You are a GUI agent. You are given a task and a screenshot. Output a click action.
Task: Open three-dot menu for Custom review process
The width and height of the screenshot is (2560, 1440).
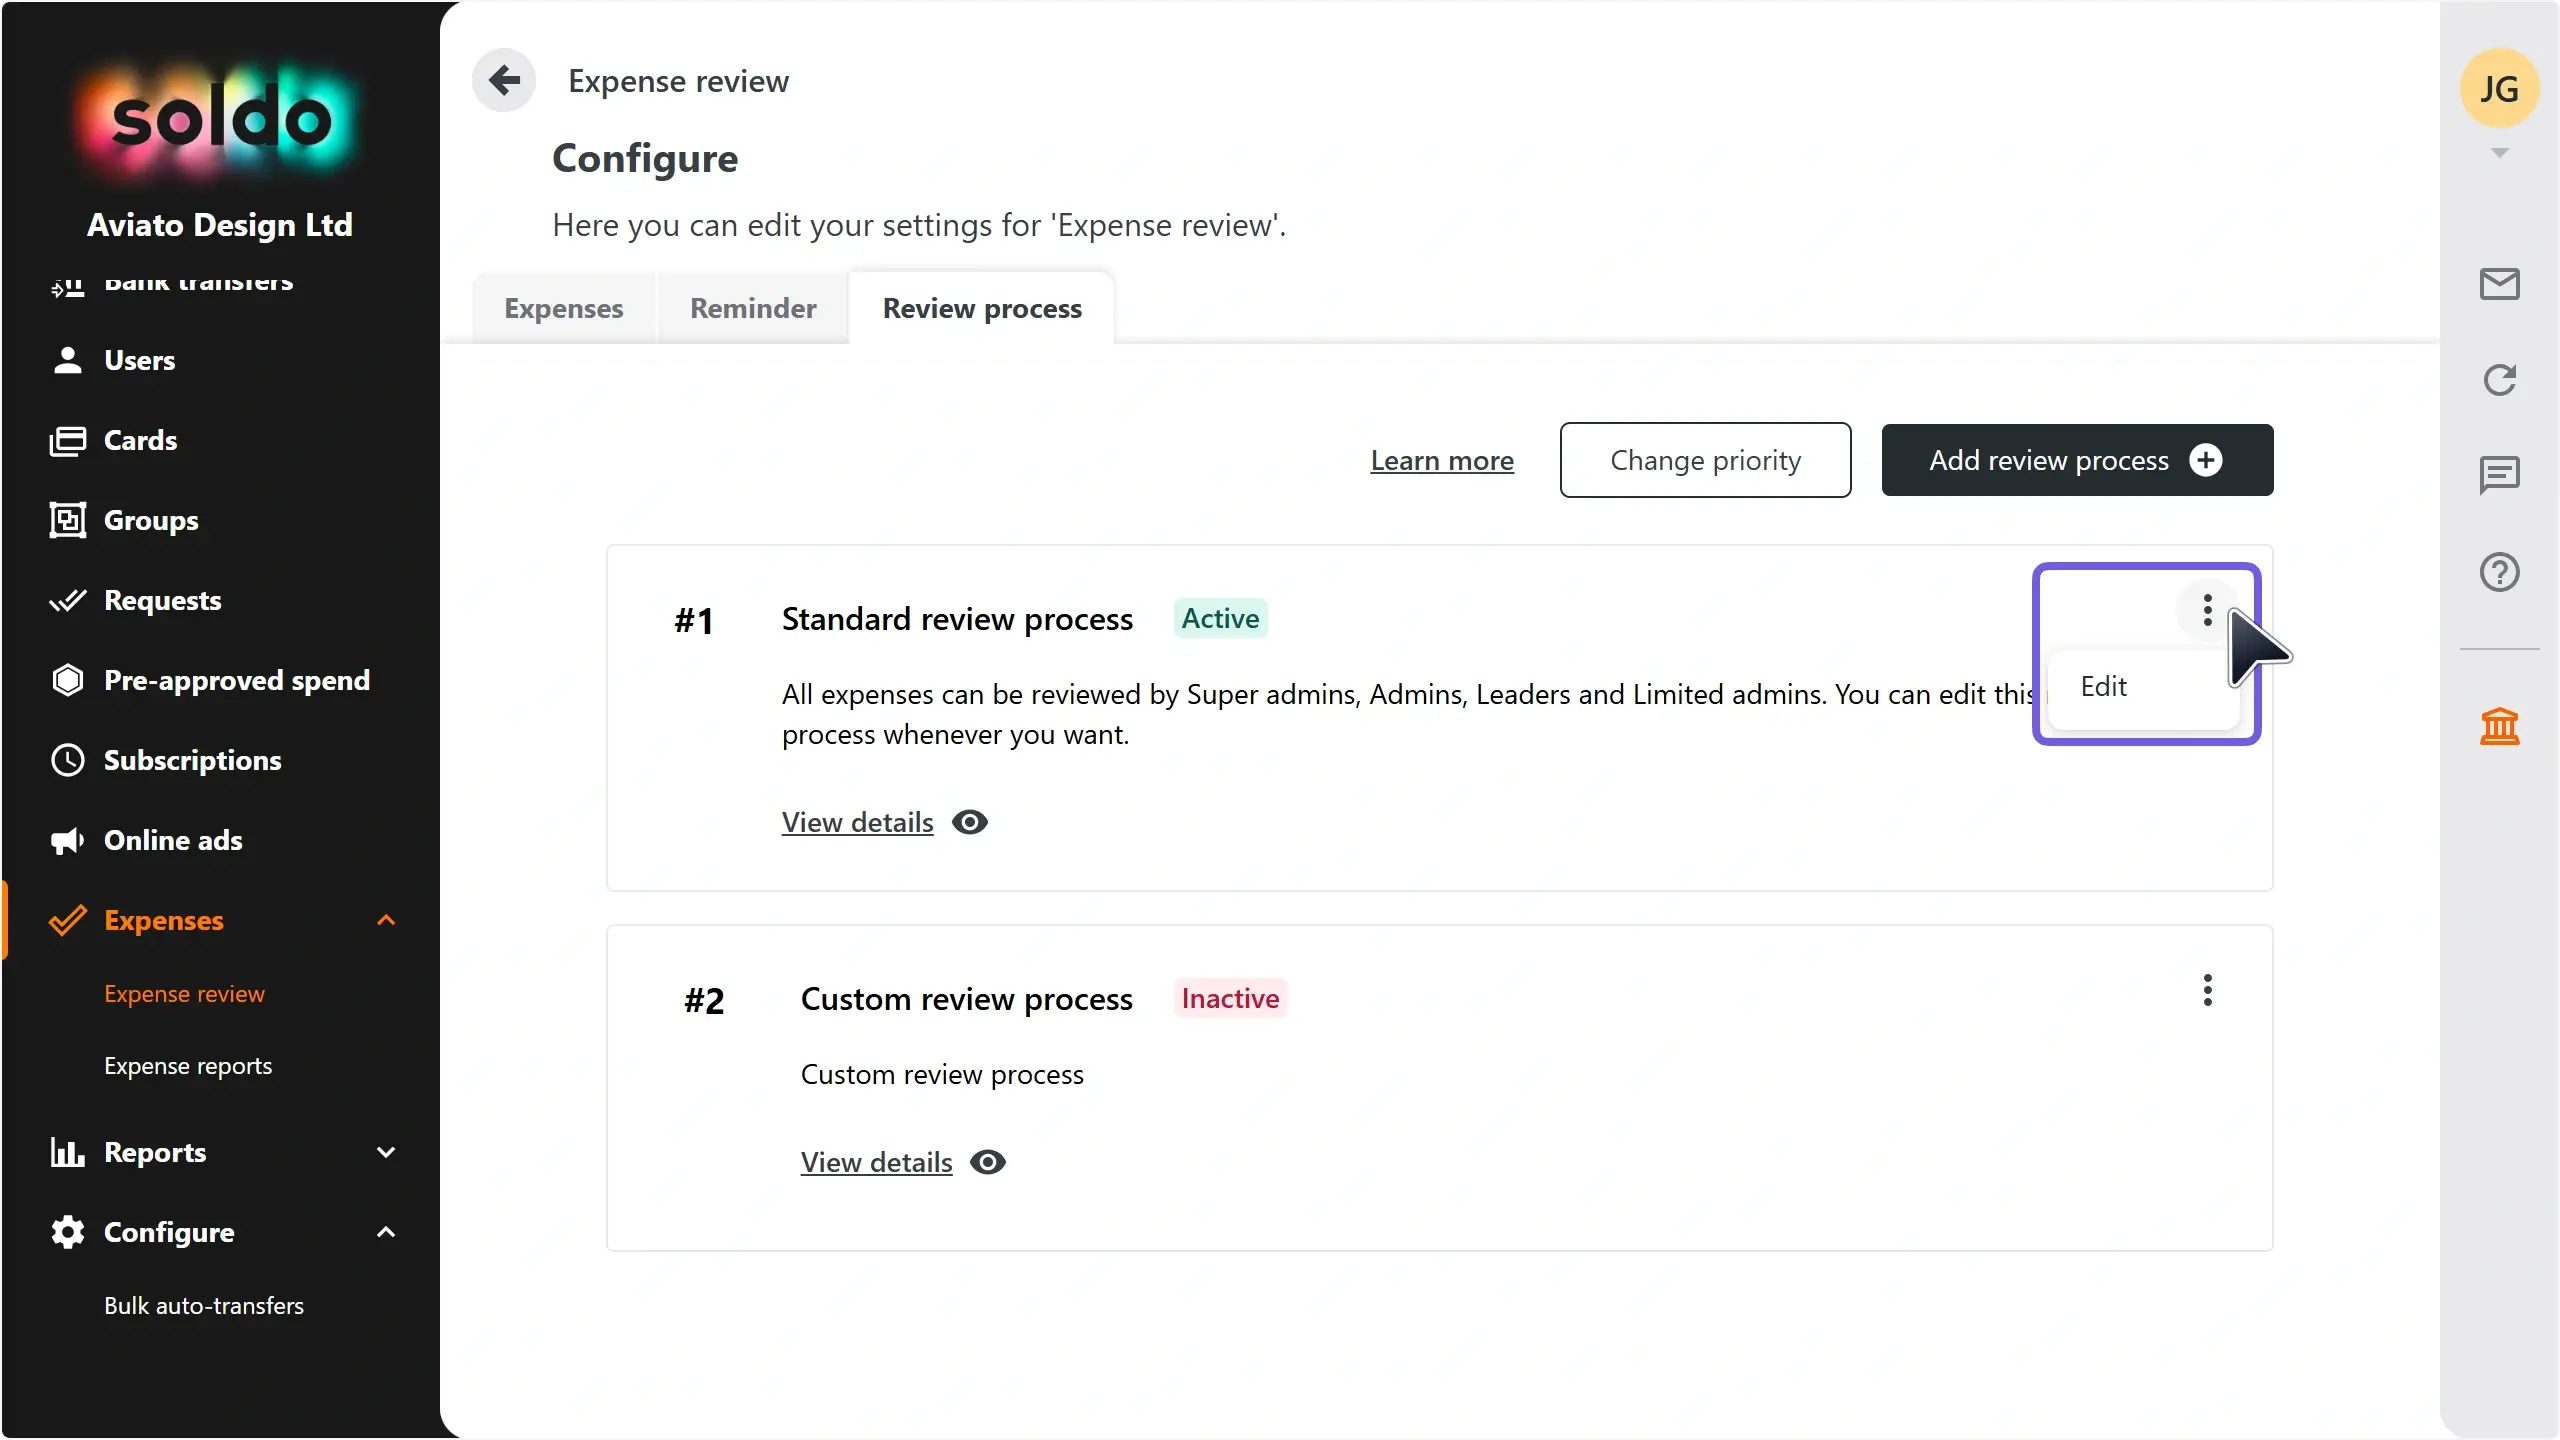(x=2207, y=990)
